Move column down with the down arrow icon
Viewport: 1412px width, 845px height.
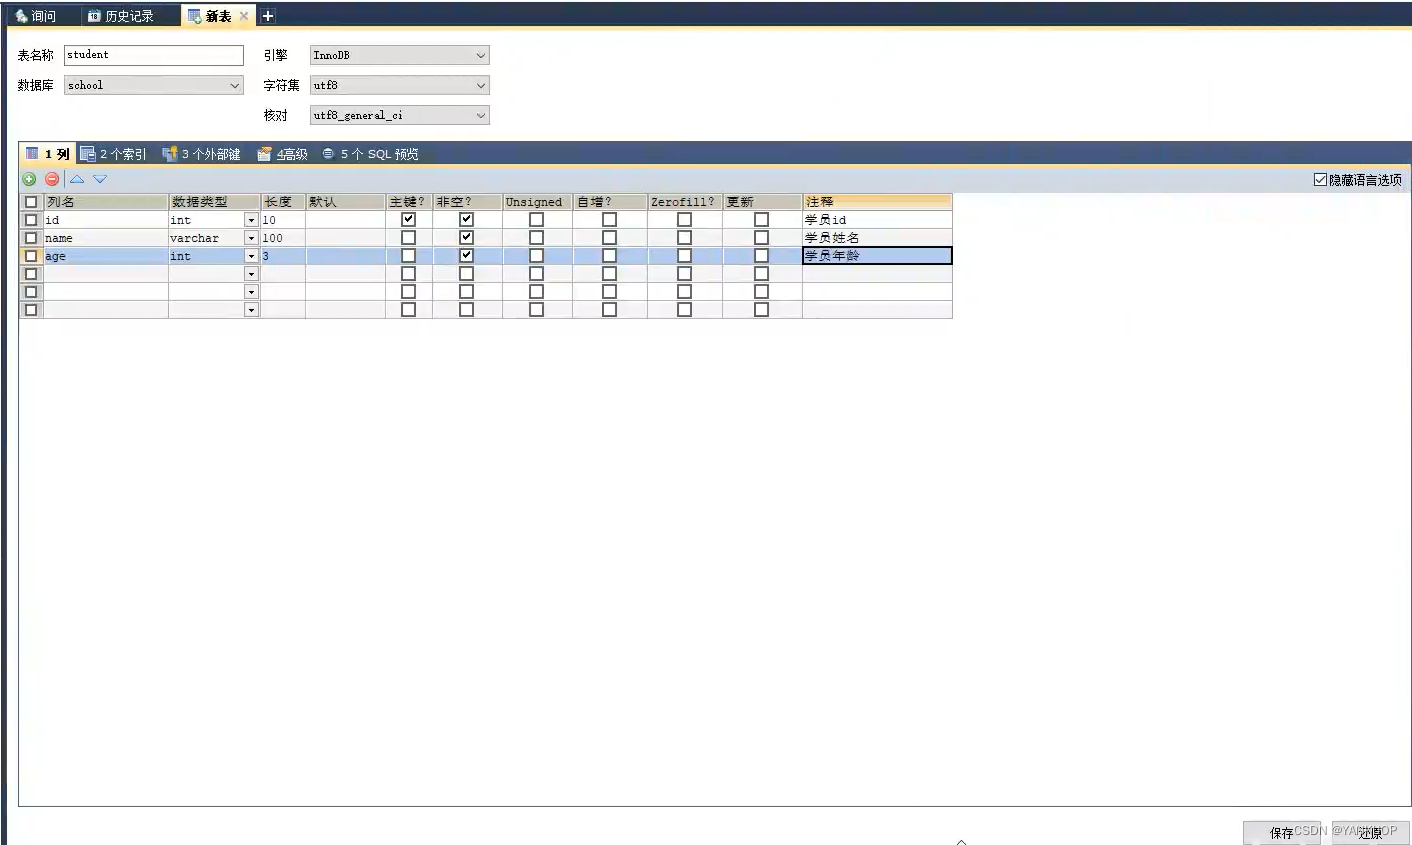100,179
